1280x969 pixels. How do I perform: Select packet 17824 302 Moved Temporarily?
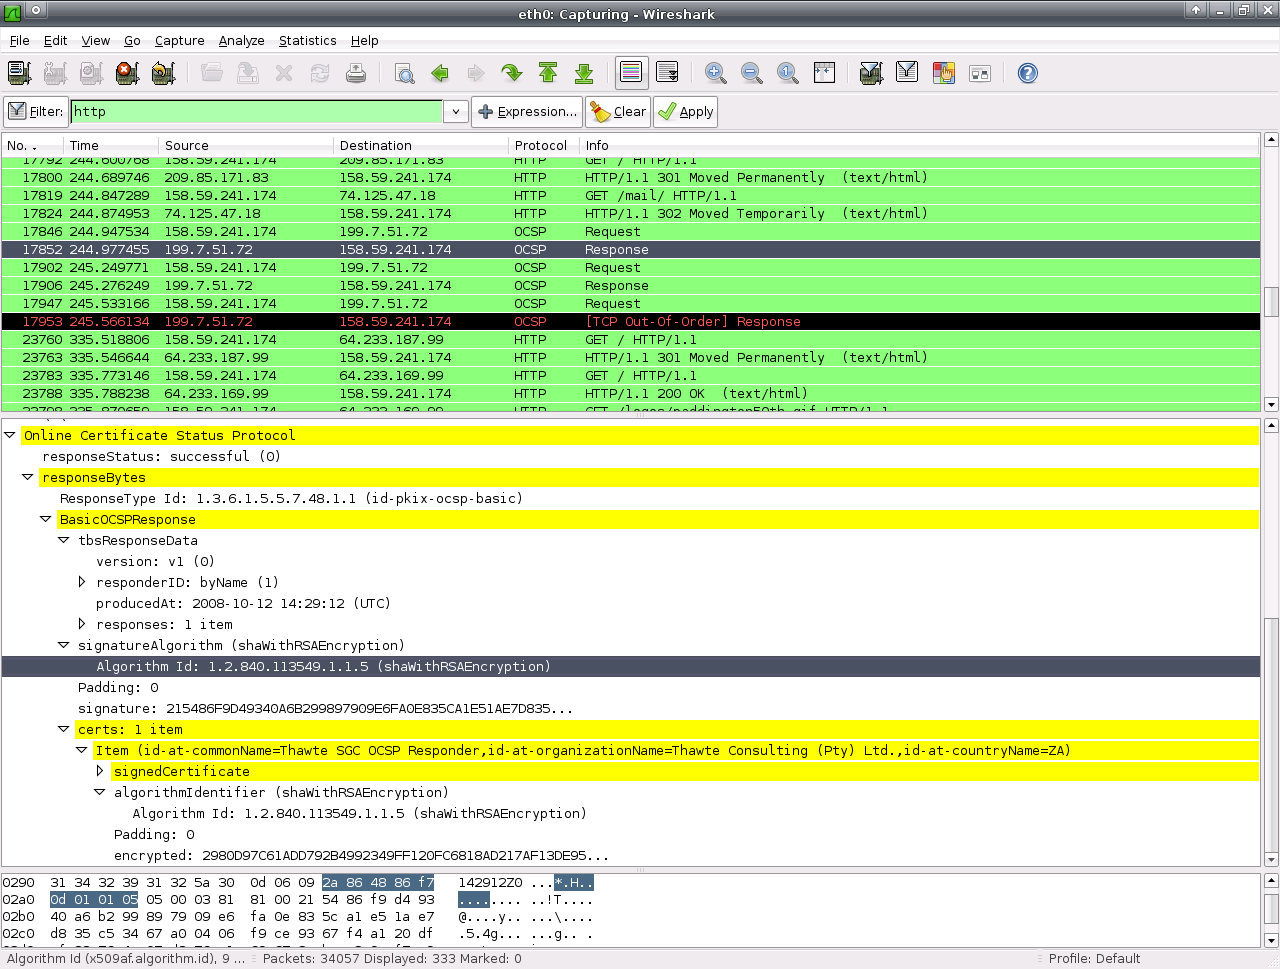click(x=631, y=214)
